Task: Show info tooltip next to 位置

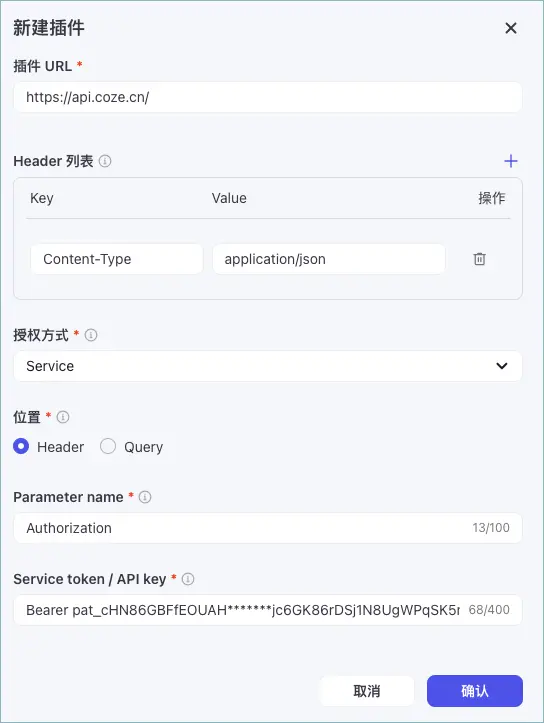Action: 63,417
